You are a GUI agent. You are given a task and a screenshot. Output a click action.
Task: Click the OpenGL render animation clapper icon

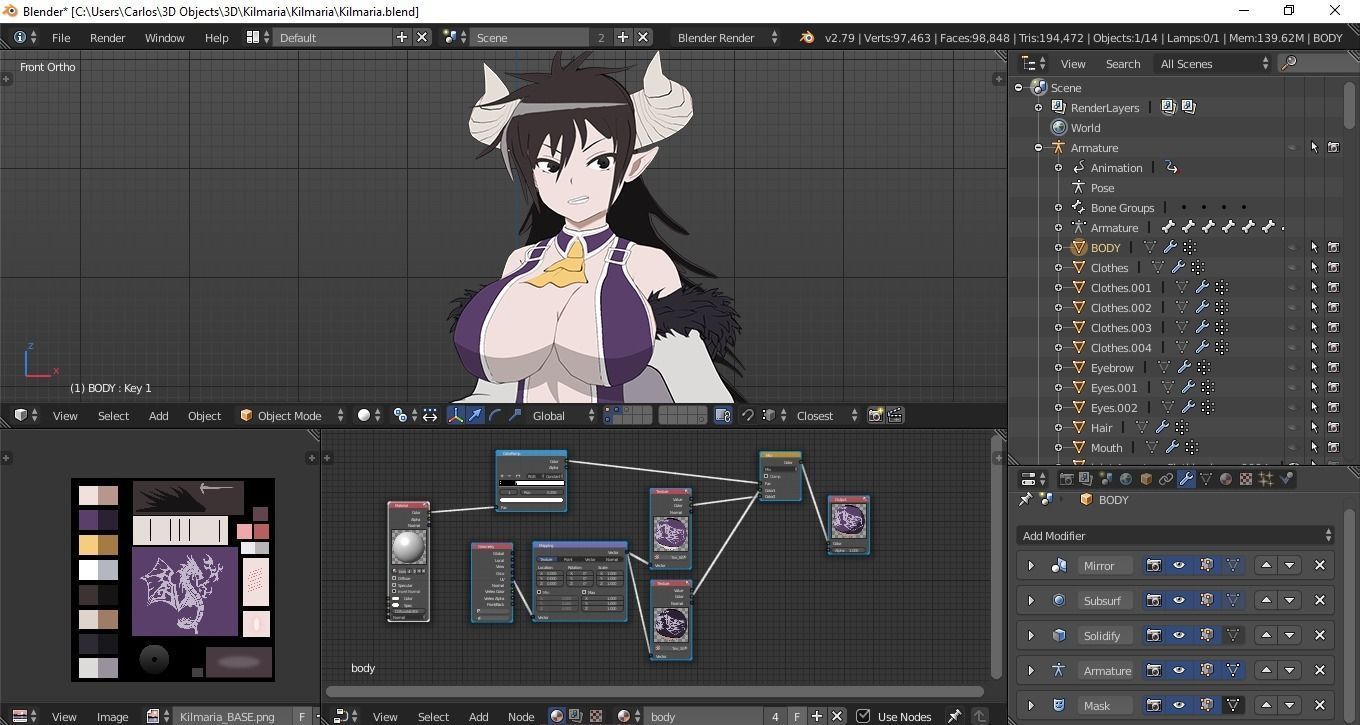896,416
